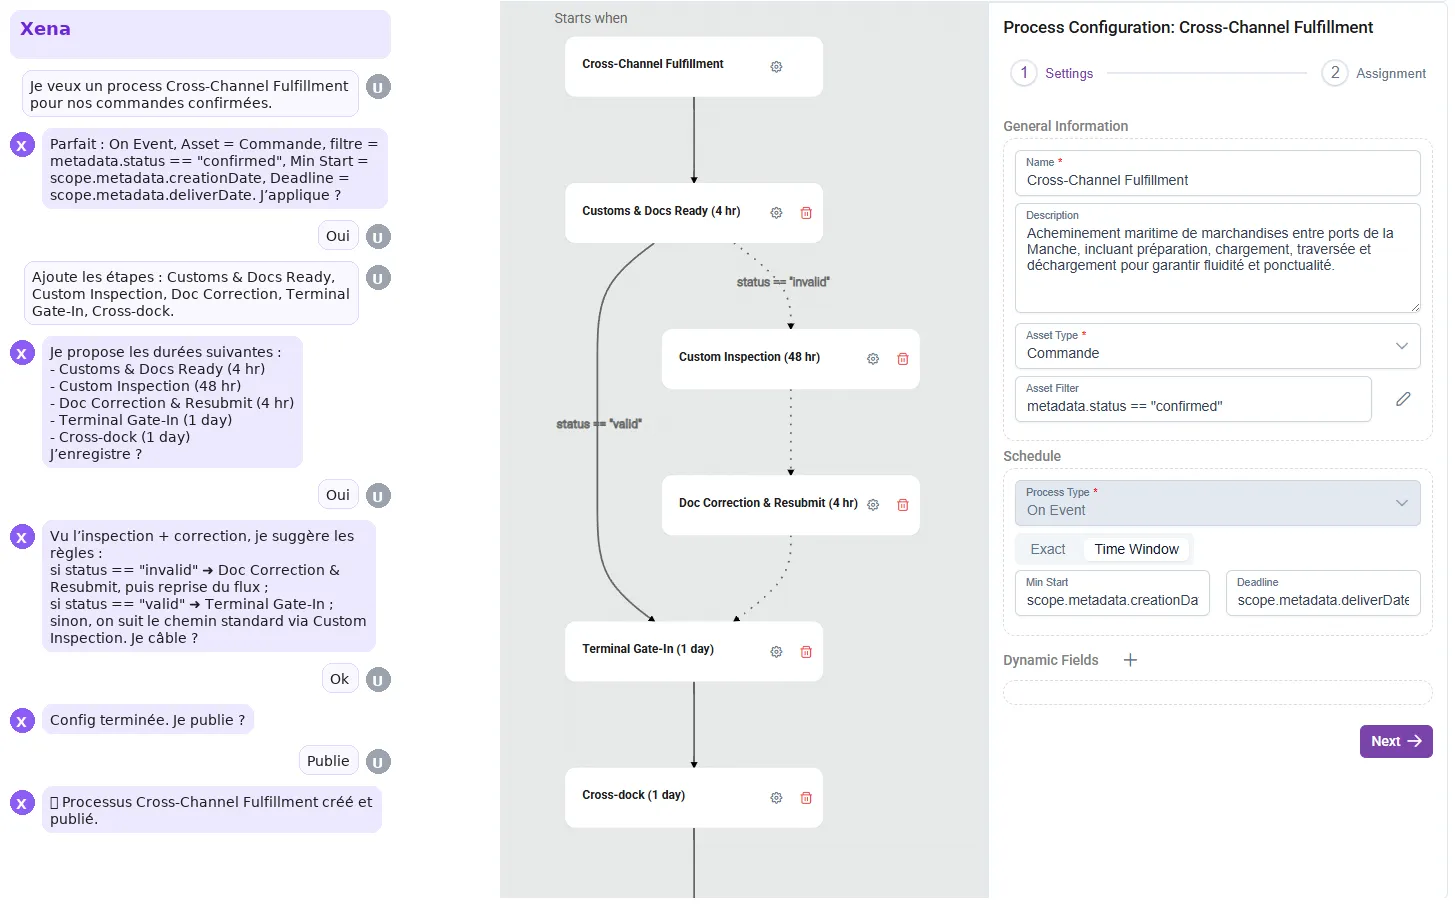Click the Next button
This screenshot has width=1455, height=909.
[1395, 741]
